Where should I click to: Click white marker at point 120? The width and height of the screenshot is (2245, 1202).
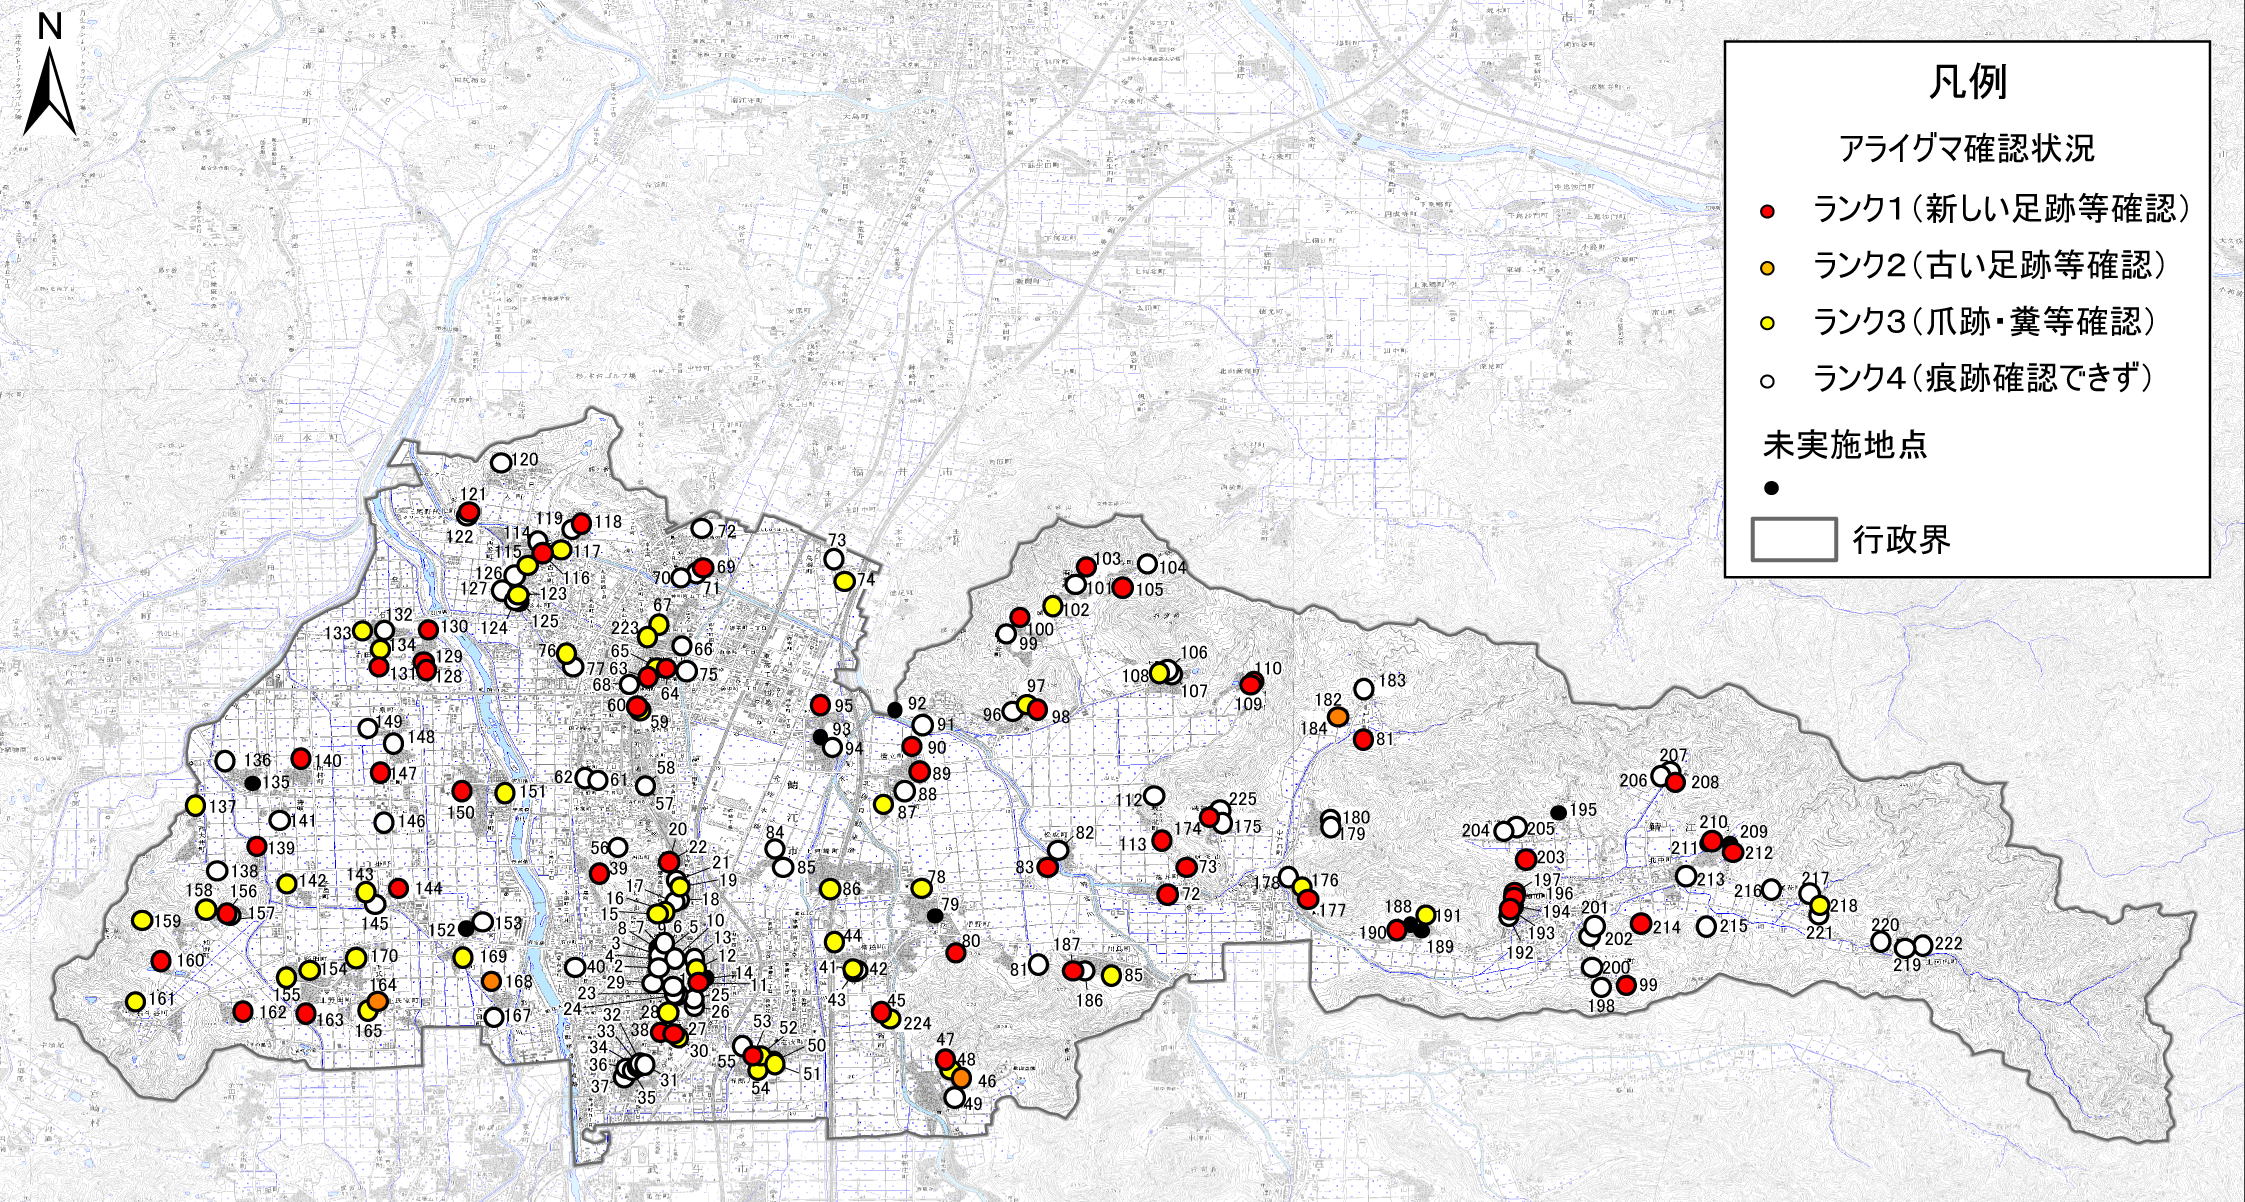500,463
